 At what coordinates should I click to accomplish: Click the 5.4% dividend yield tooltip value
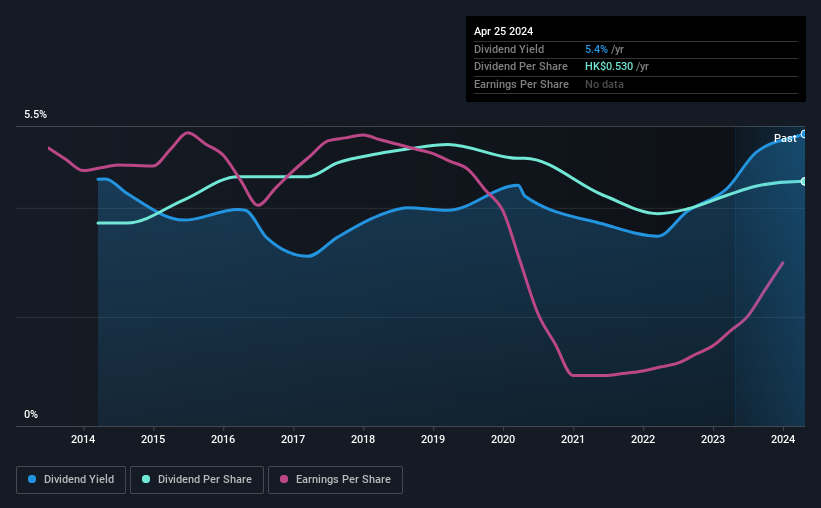596,49
